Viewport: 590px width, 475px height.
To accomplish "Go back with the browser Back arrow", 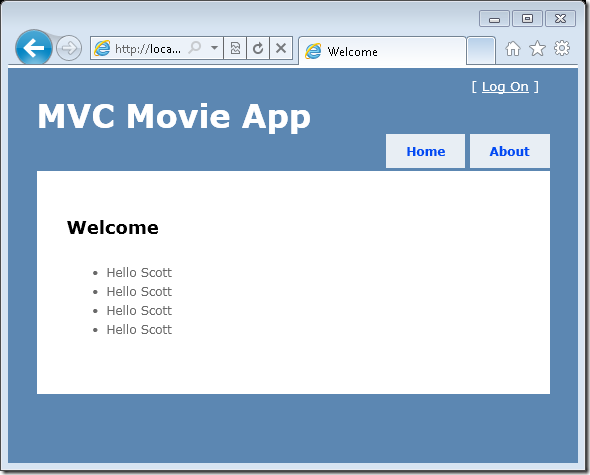I will (x=33, y=48).
